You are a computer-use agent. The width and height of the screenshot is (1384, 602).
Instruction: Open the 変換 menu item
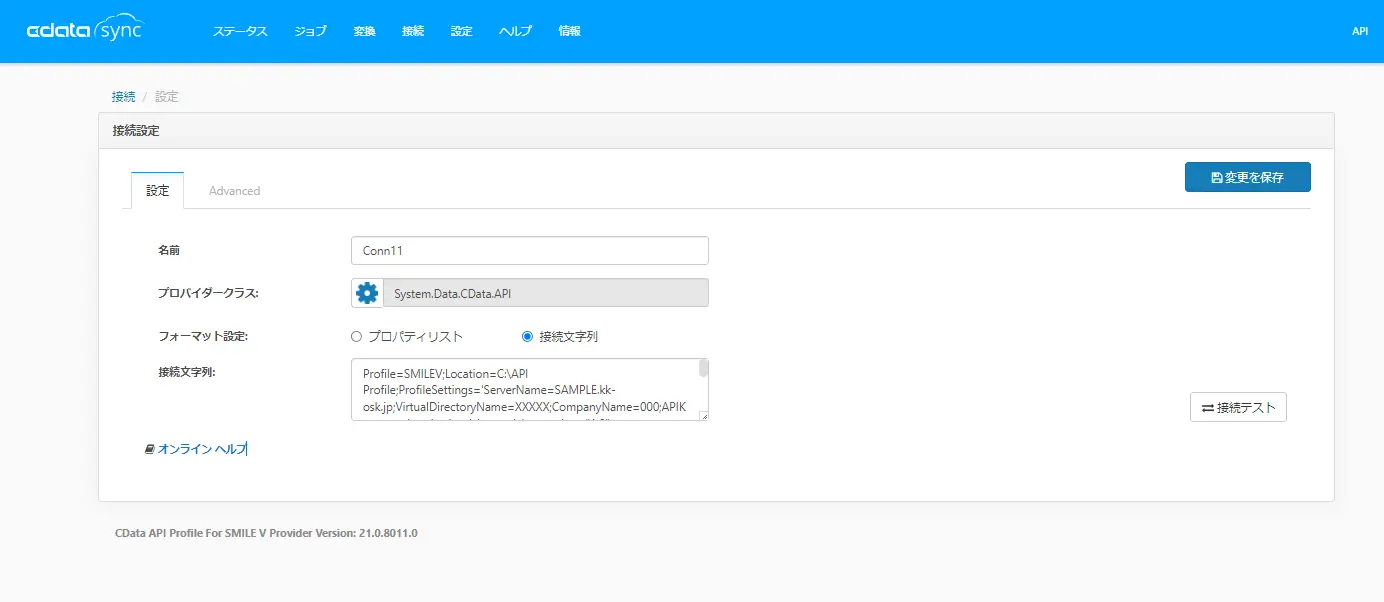pyautogui.click(x=364, y=31)
